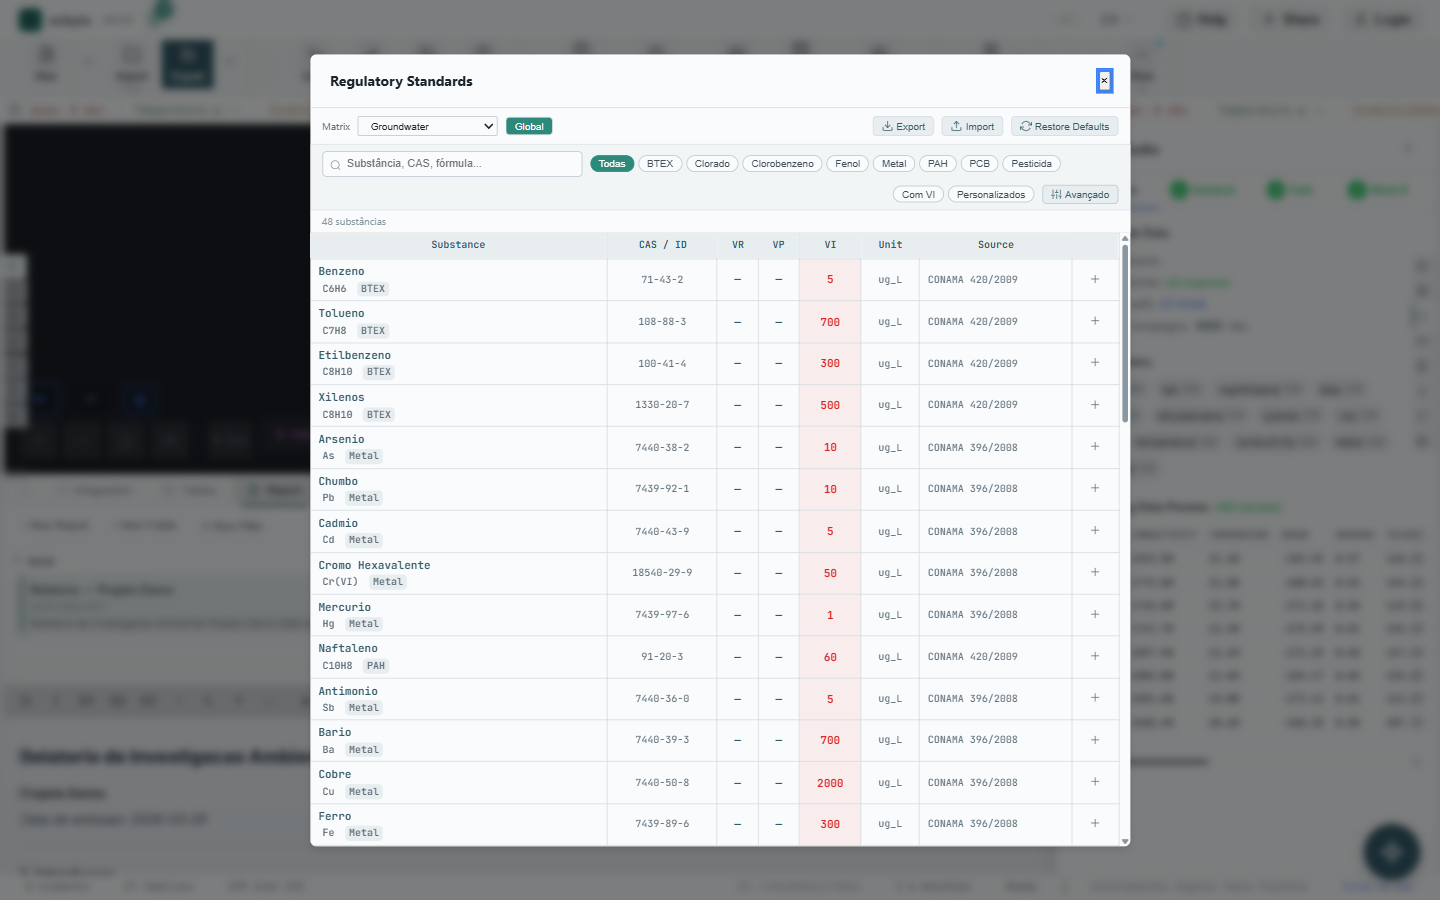The height and width of the screenshot is (900, 1440).
Task: Click CAS number 18540-29-9
Action: (x=662, y=573)
